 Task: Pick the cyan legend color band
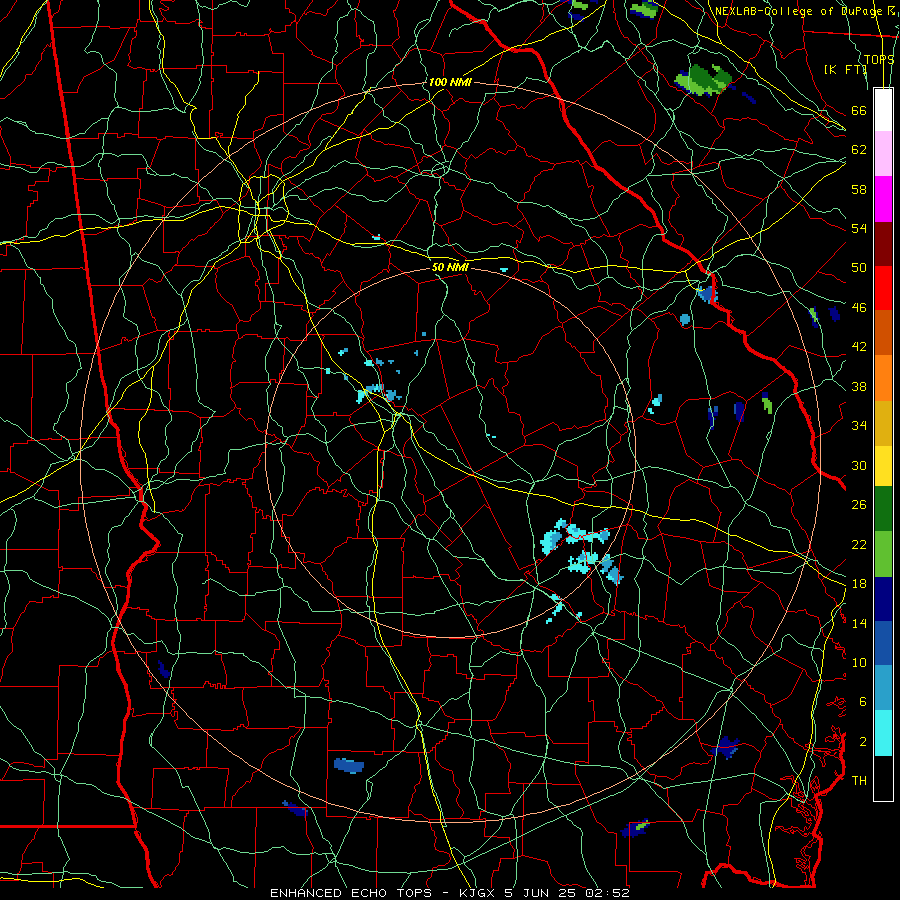883,733
